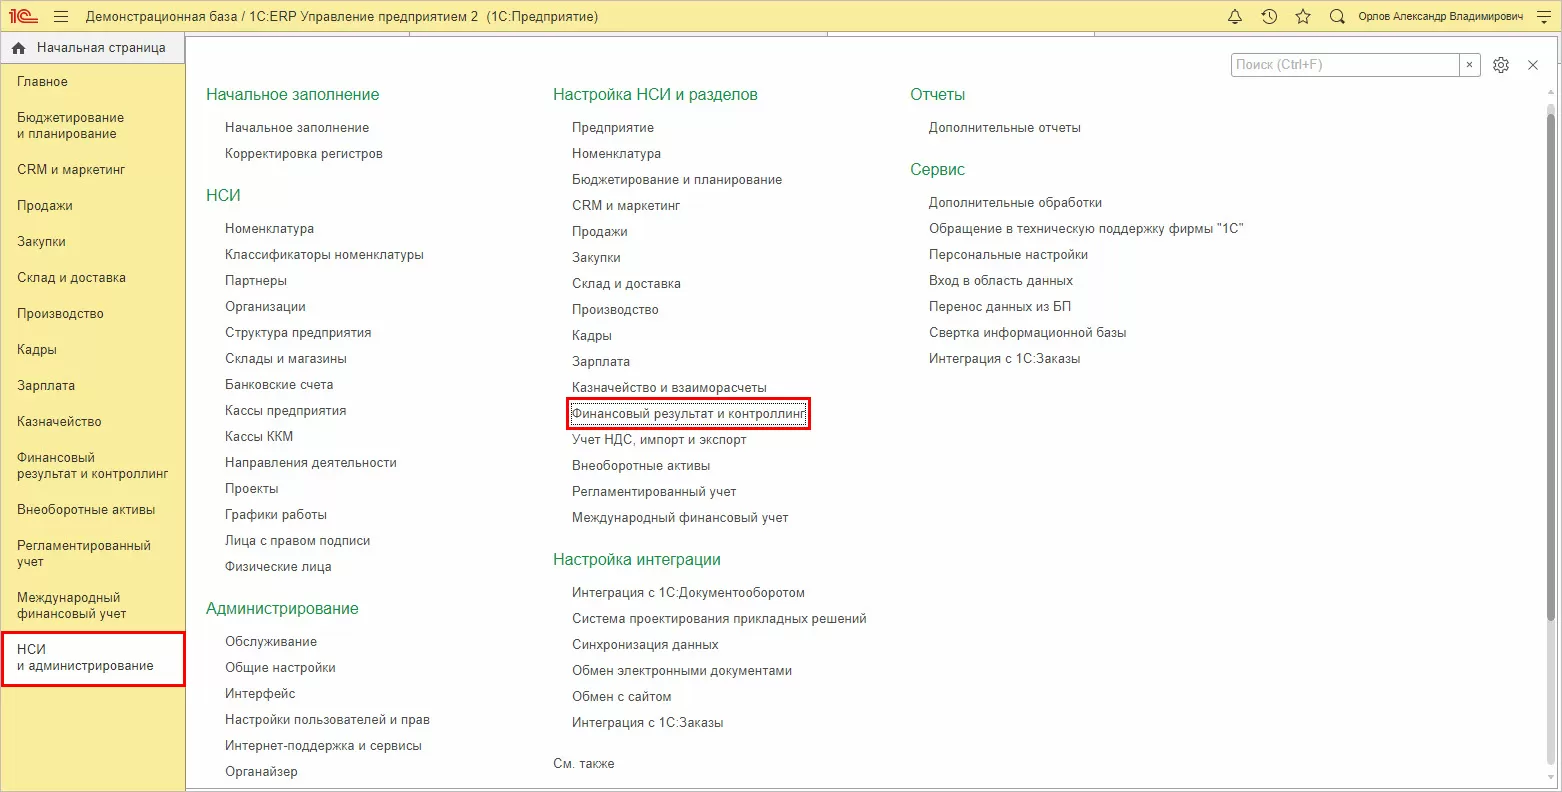Click the Поиск (Ctrl+F) search field
The image size is (1562, 792).
[x=1345, y=65]
